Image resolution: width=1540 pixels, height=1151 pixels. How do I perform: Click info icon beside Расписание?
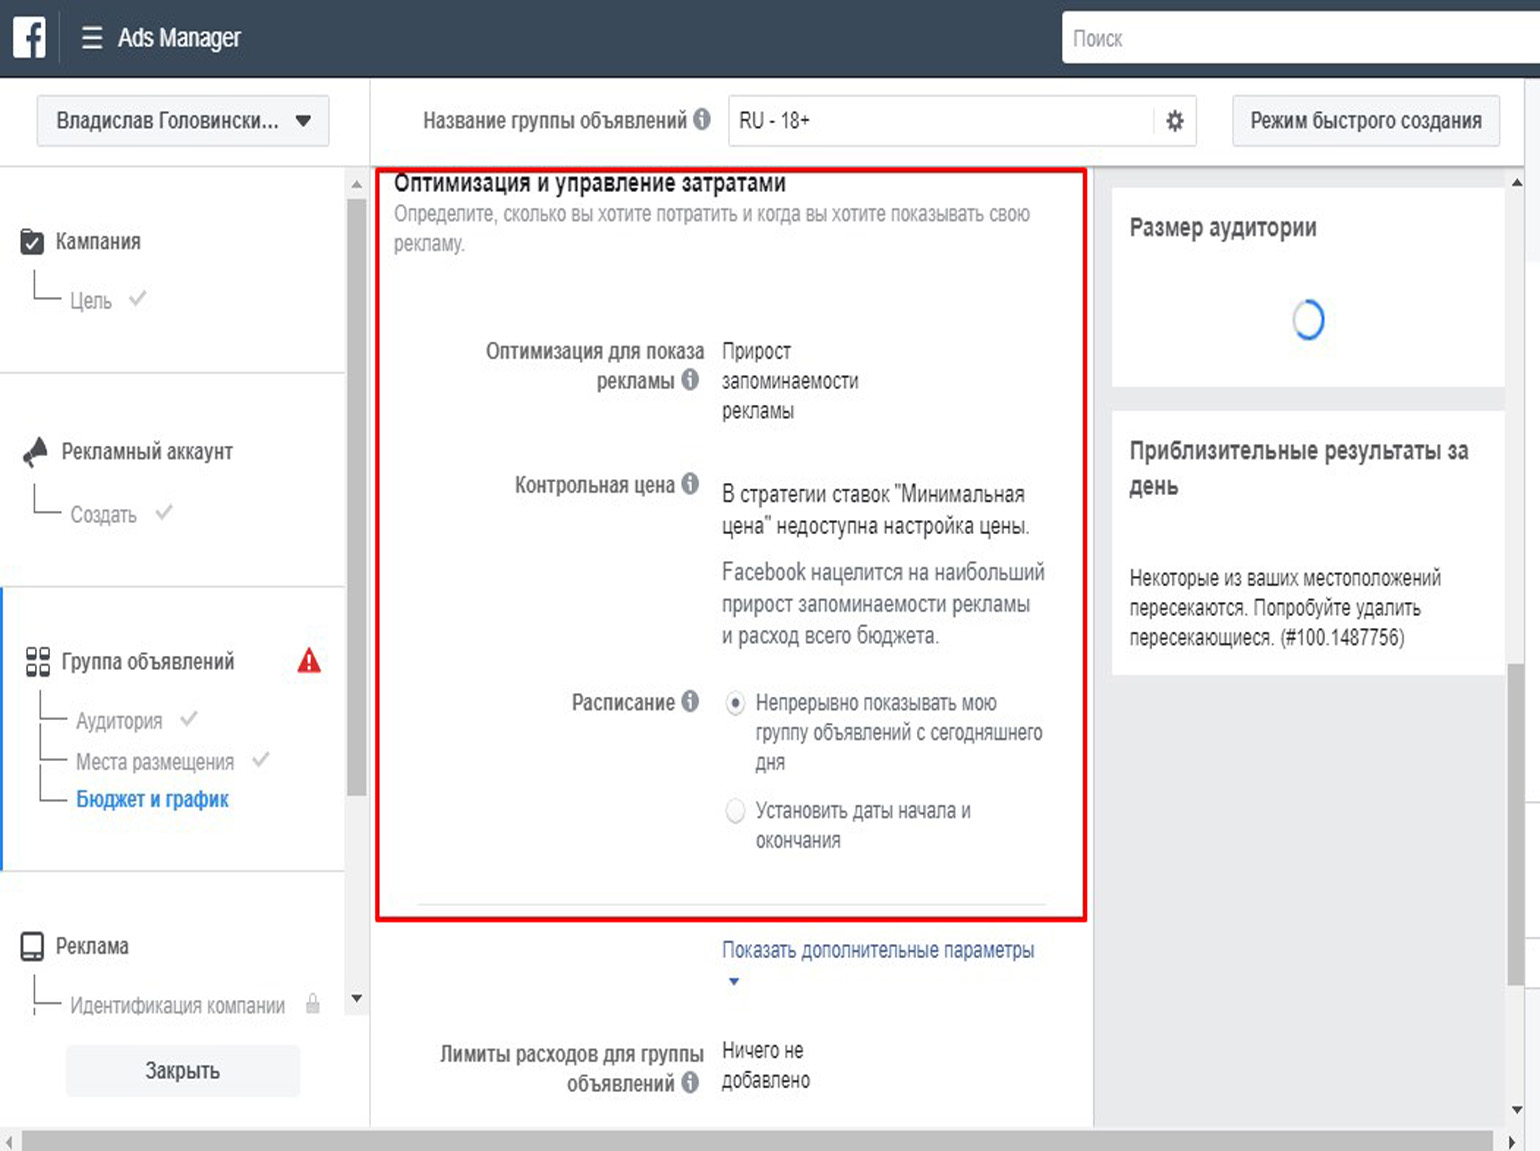[690, 702]
